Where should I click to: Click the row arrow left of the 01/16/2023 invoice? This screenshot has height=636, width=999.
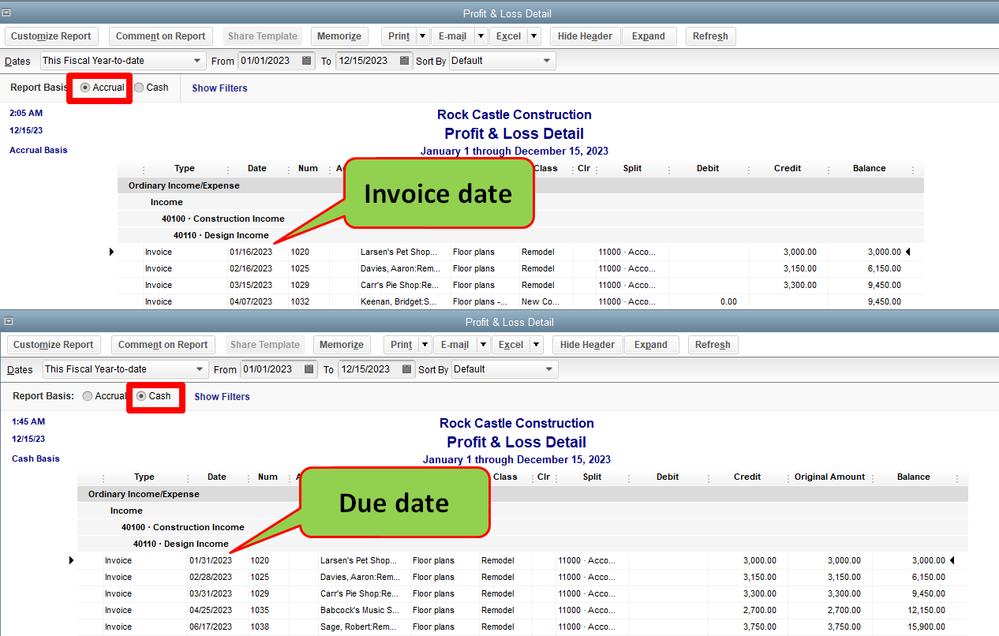111,252
